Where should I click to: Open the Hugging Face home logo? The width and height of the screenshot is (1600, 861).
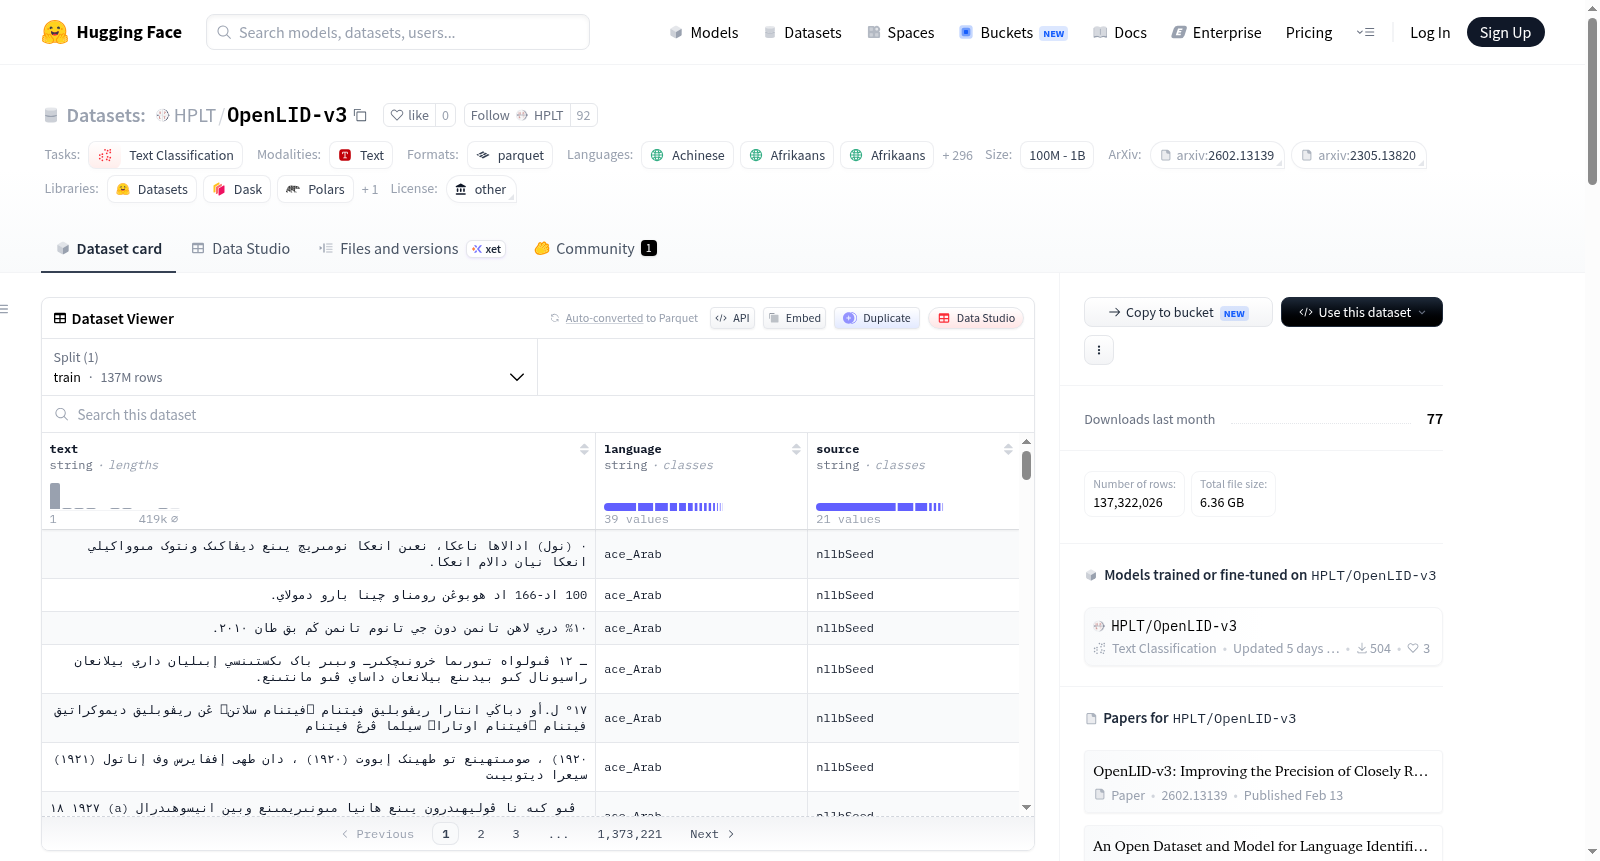[112, 32]
